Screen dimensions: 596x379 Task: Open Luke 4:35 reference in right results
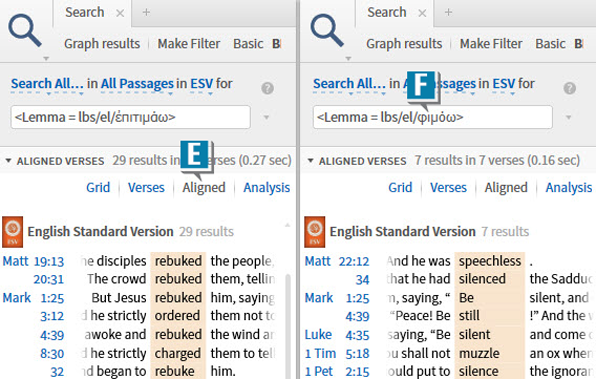coord(337,335)
